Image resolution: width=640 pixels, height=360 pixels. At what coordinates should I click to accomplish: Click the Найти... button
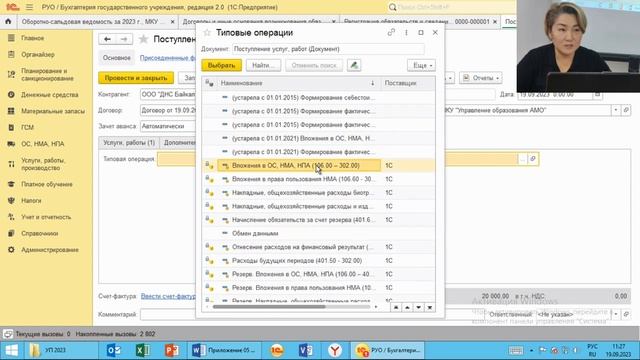pyautogui.click(x=263, y=65)
